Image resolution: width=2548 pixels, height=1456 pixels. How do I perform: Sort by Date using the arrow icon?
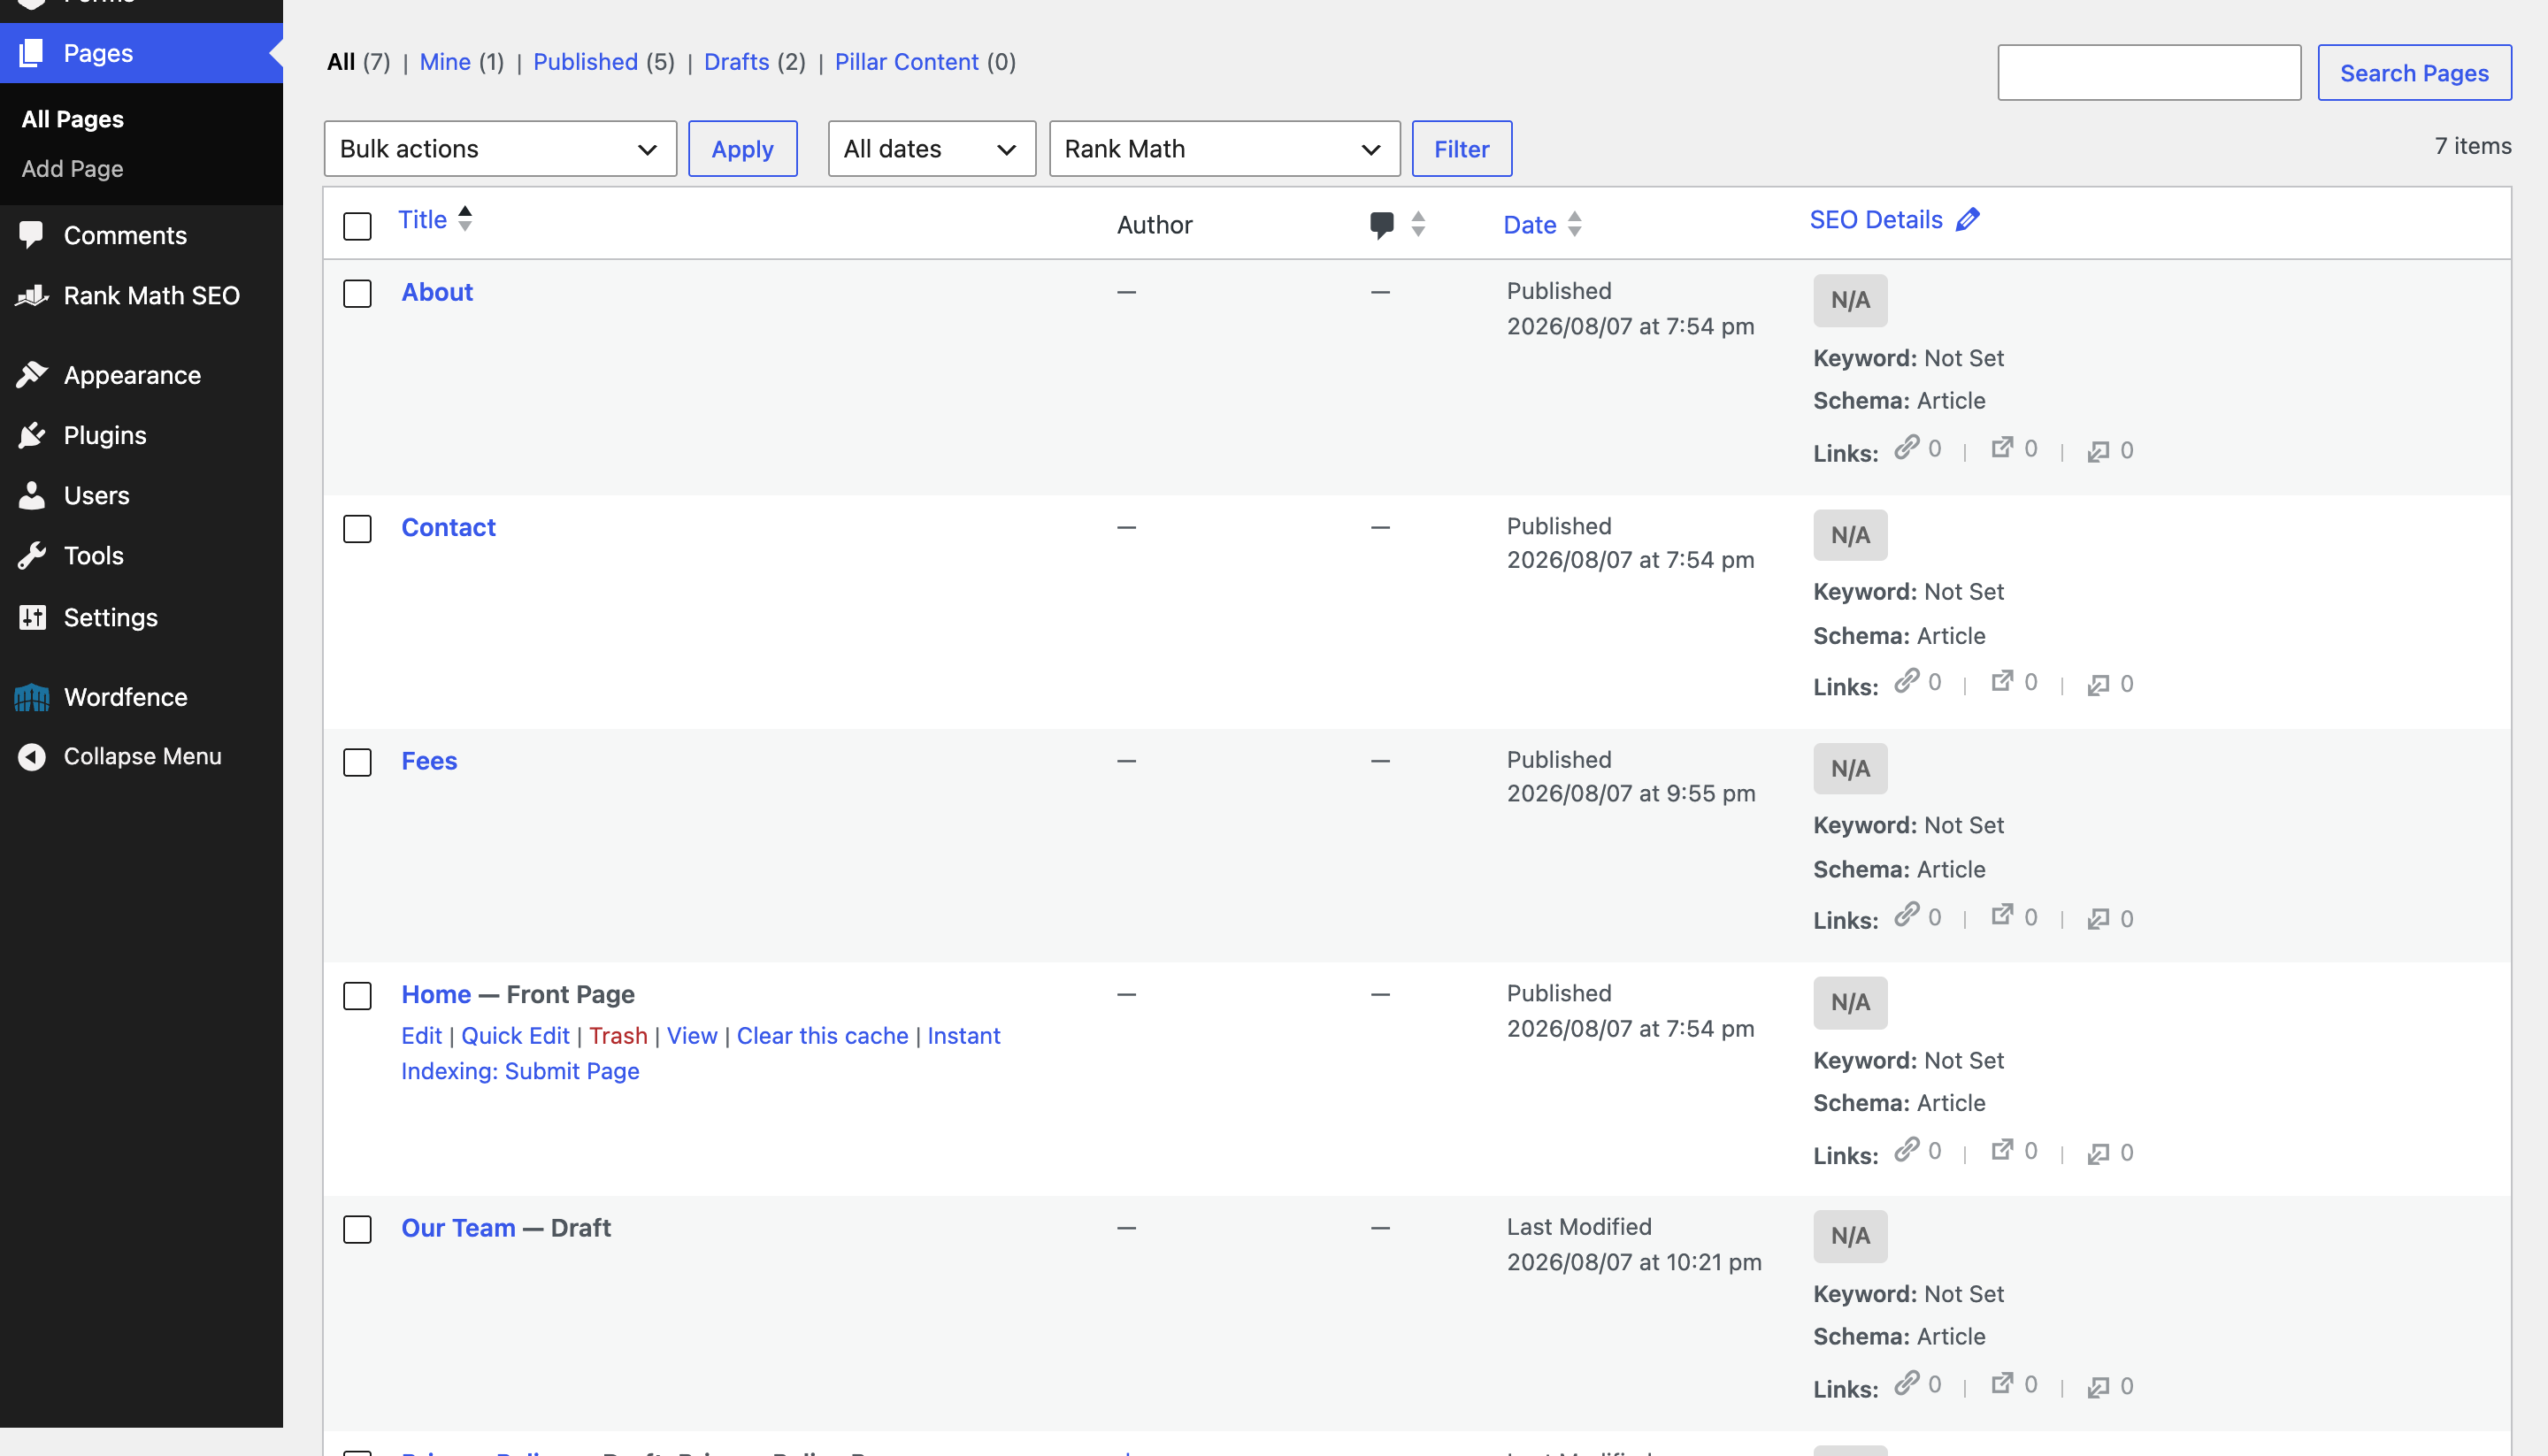[x=1575, y=224]
